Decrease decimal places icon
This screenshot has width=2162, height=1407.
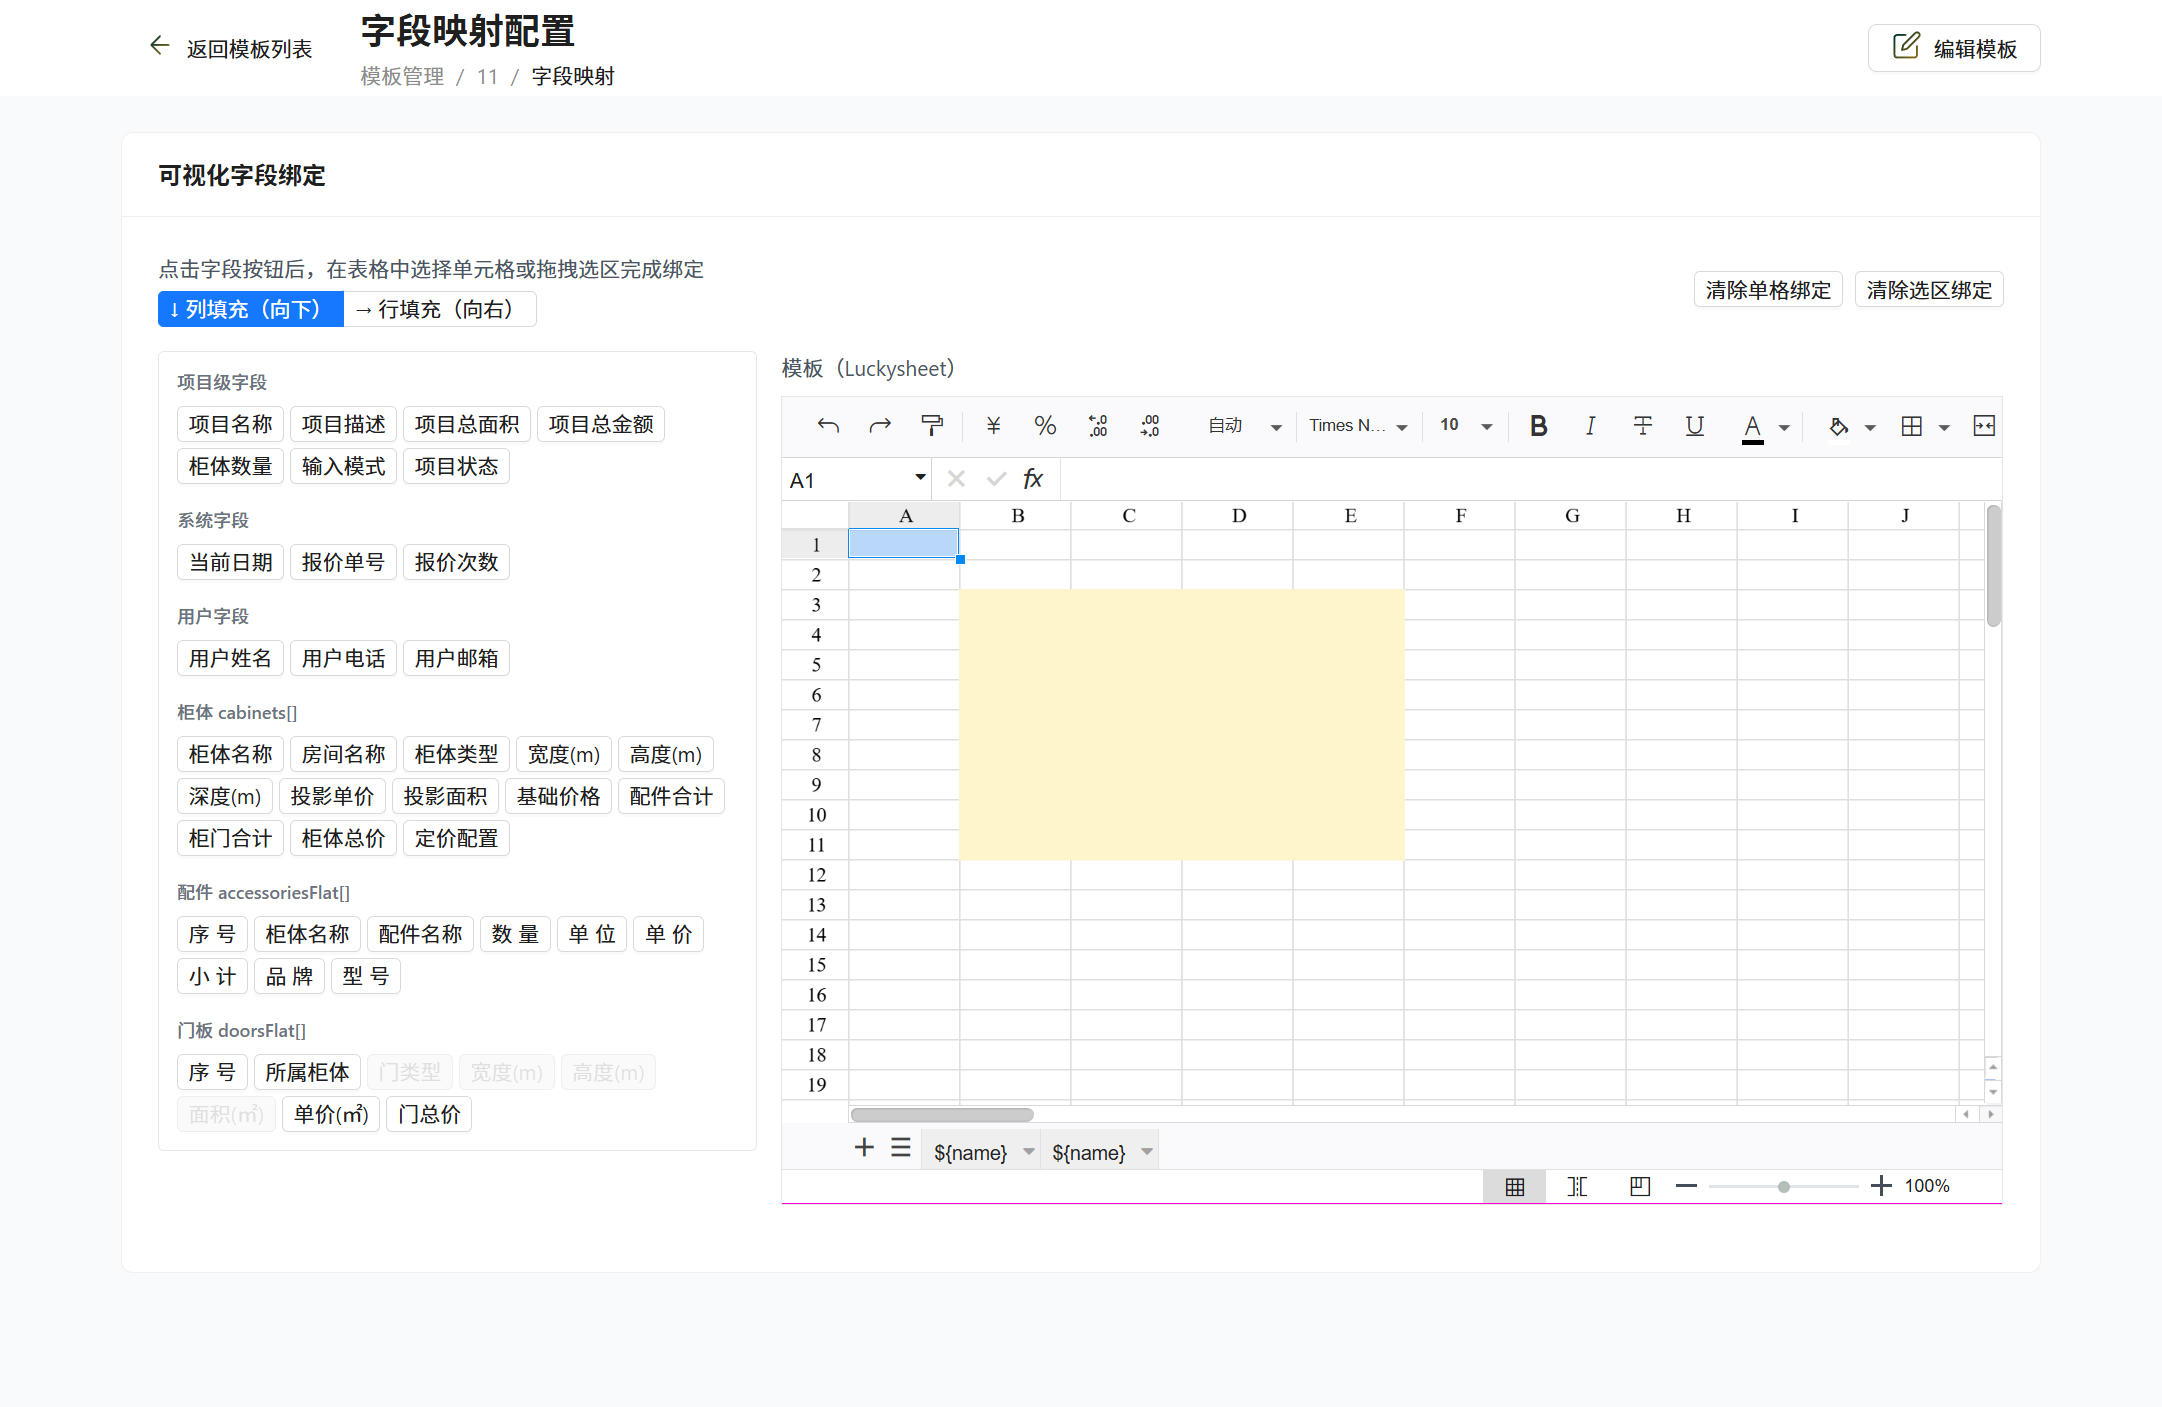[x=1098, y=426]
